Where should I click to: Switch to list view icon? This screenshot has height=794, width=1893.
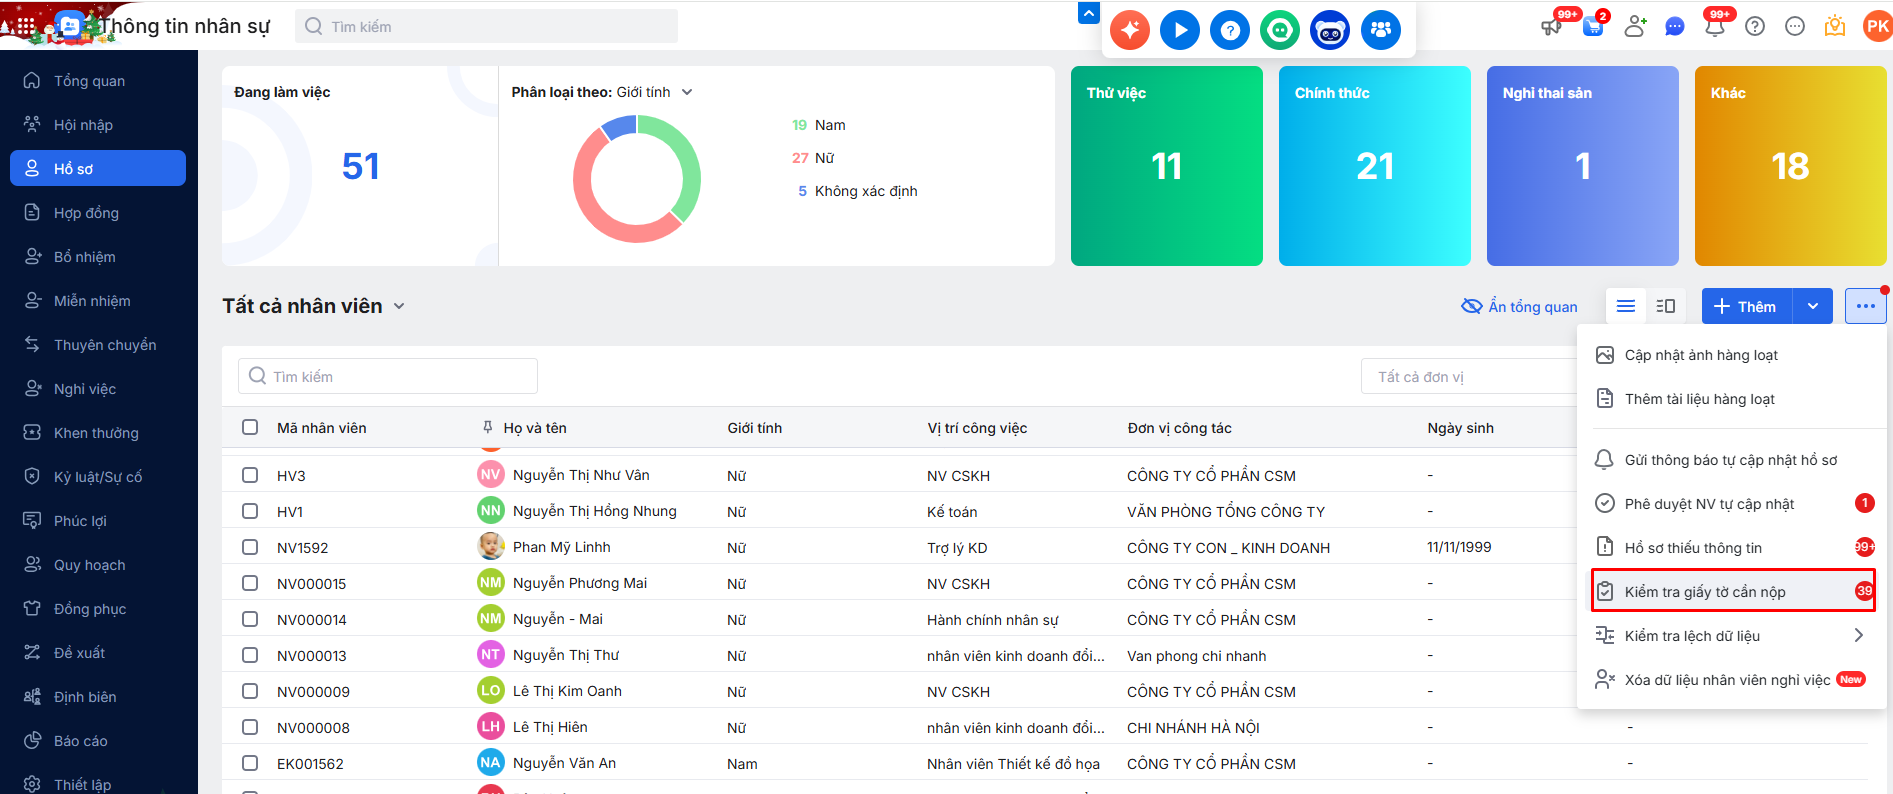pyautogui.click(x=1626, y=306)
